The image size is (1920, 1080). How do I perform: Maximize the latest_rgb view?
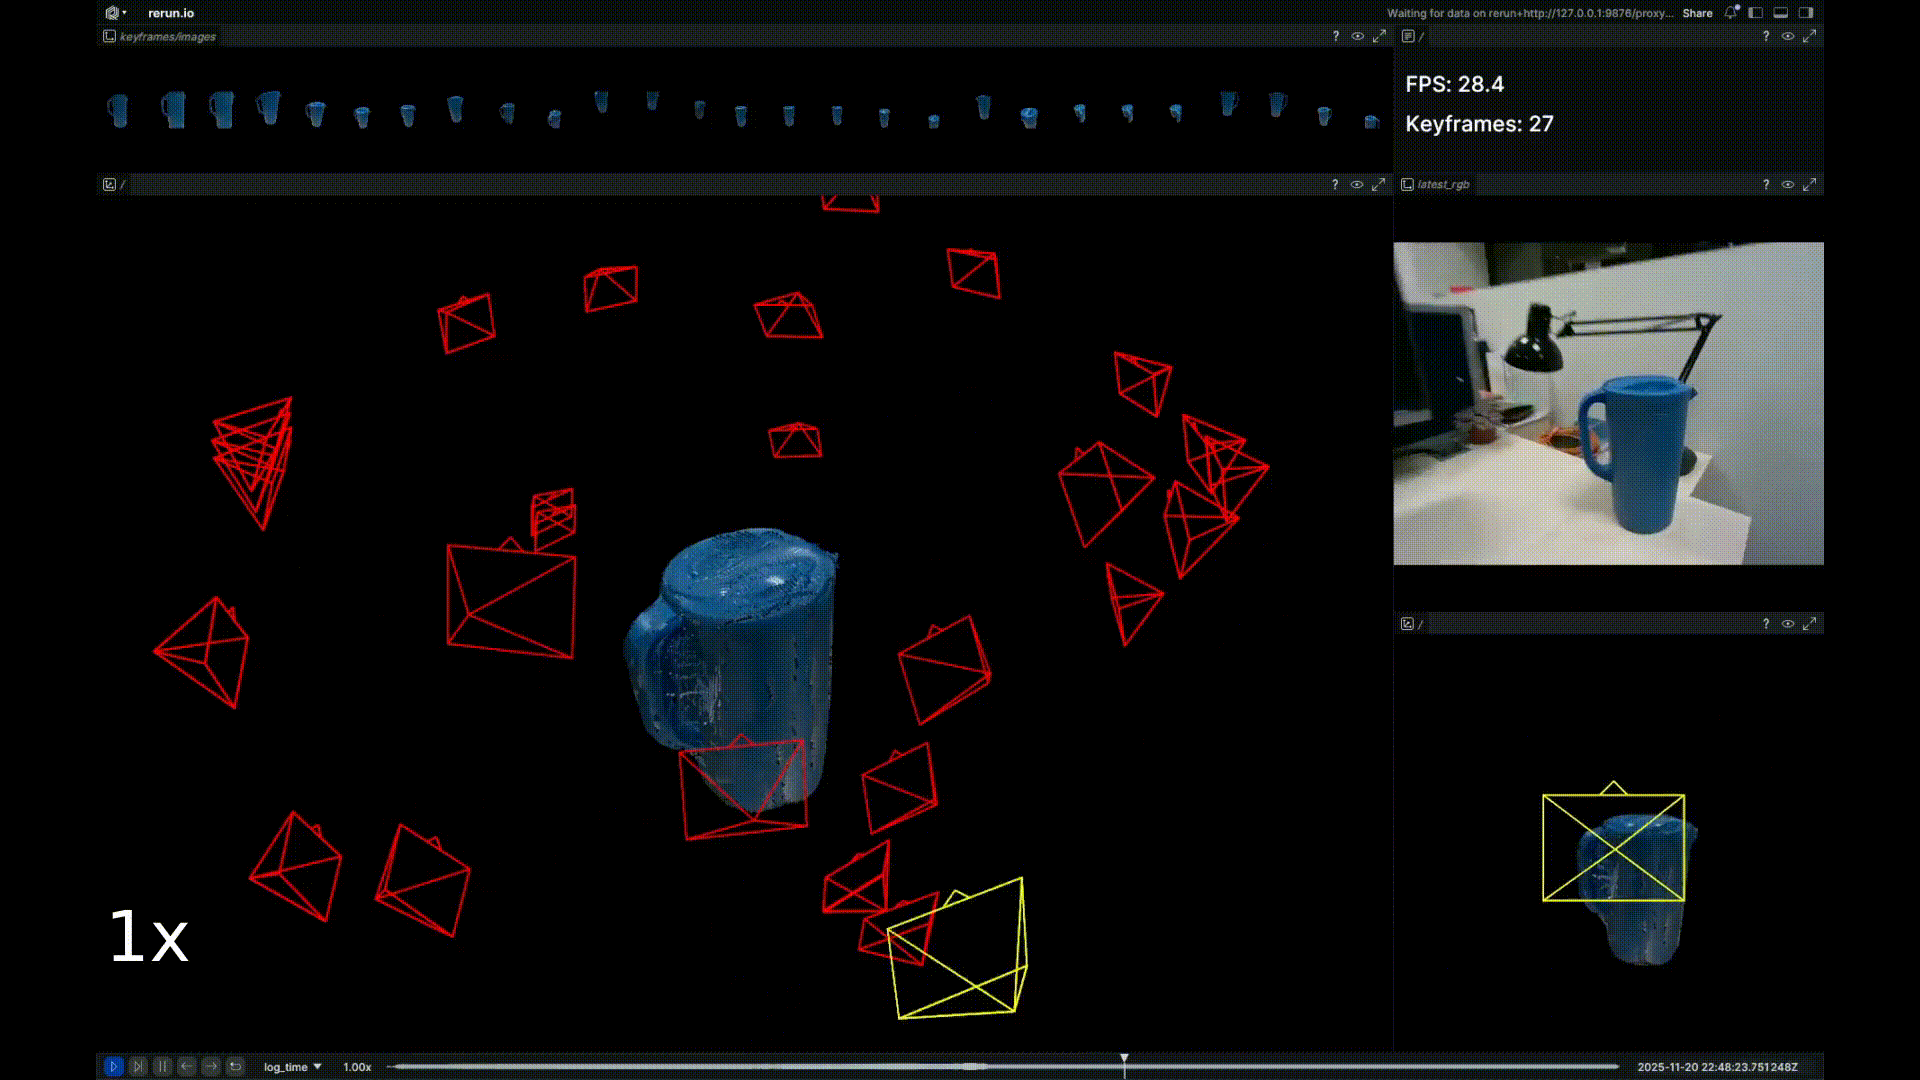tap(1809, 184)
